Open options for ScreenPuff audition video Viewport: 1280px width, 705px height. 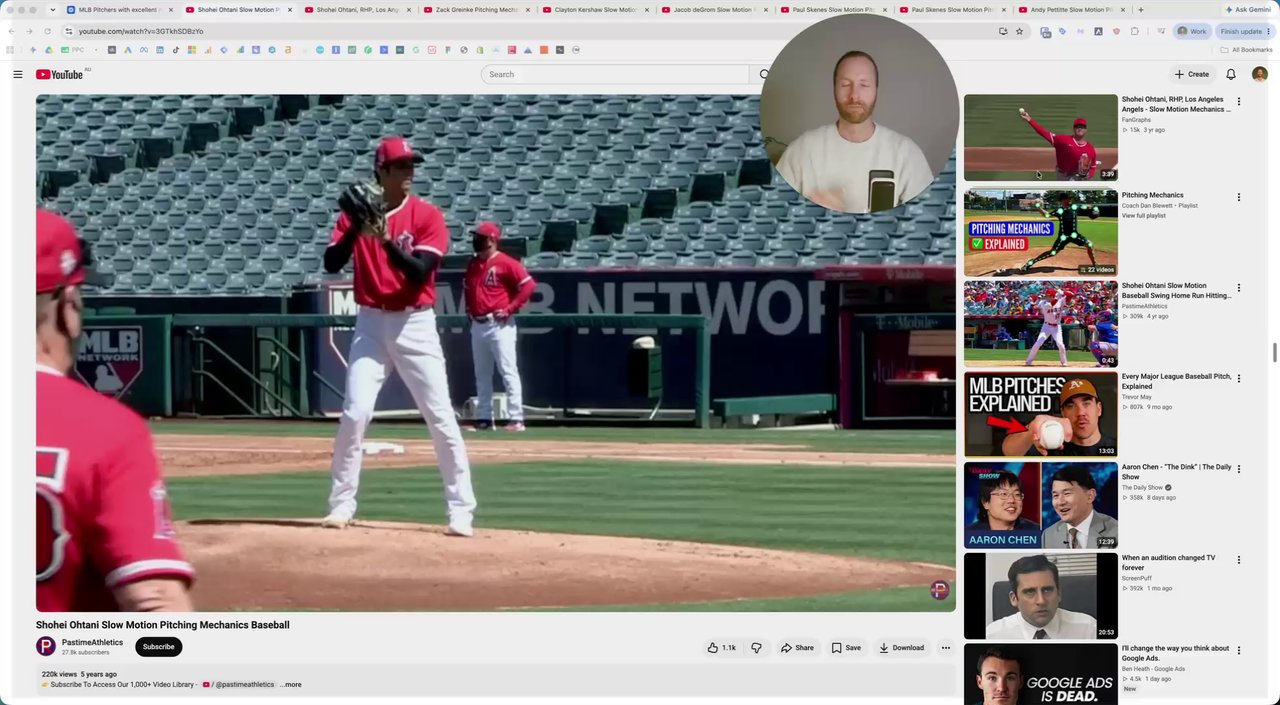pyautogui.click(x=1239, y=560)
